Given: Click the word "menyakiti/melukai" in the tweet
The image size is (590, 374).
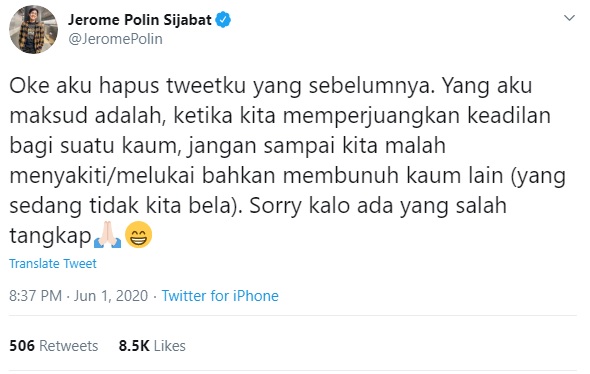Looking at the screenshot, I should 102,176.
